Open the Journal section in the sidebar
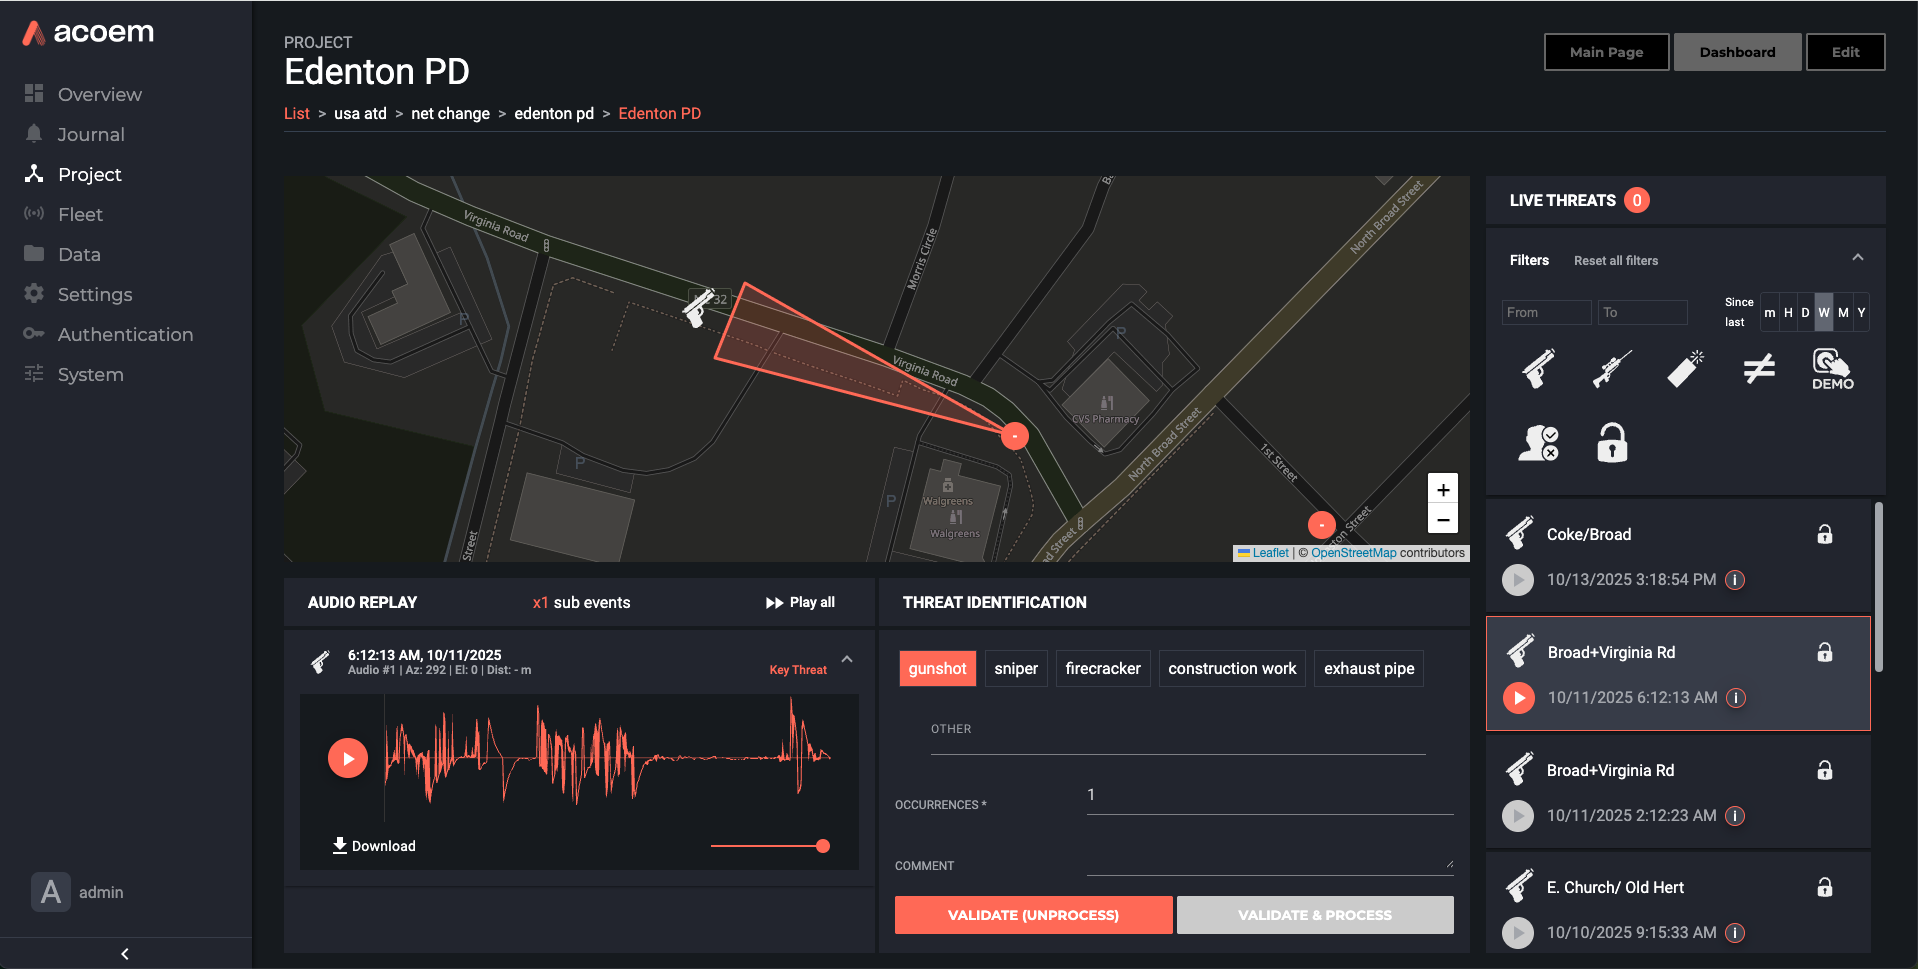Viewport: 1918px width, 969px height. pyautogui.click(x=90, y=134)
